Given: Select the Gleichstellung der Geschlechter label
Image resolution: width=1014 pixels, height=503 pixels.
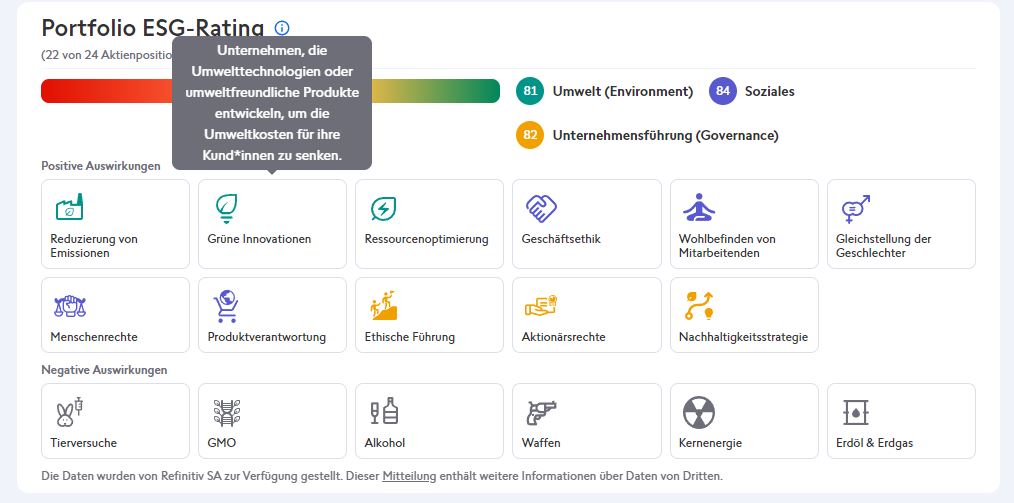Looking at the screenshot, I should point(883,246).
